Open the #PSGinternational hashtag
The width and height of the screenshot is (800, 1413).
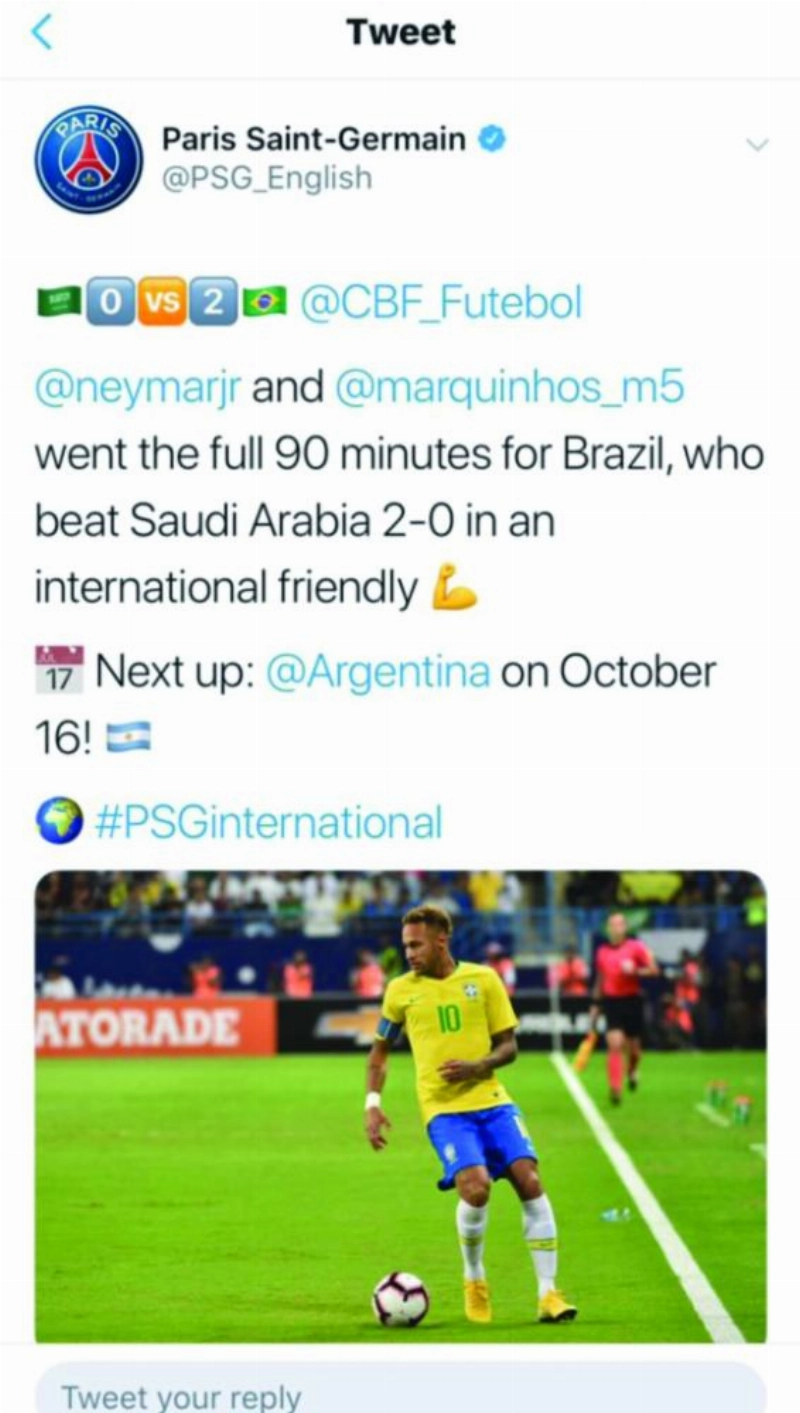pos(267,822)
